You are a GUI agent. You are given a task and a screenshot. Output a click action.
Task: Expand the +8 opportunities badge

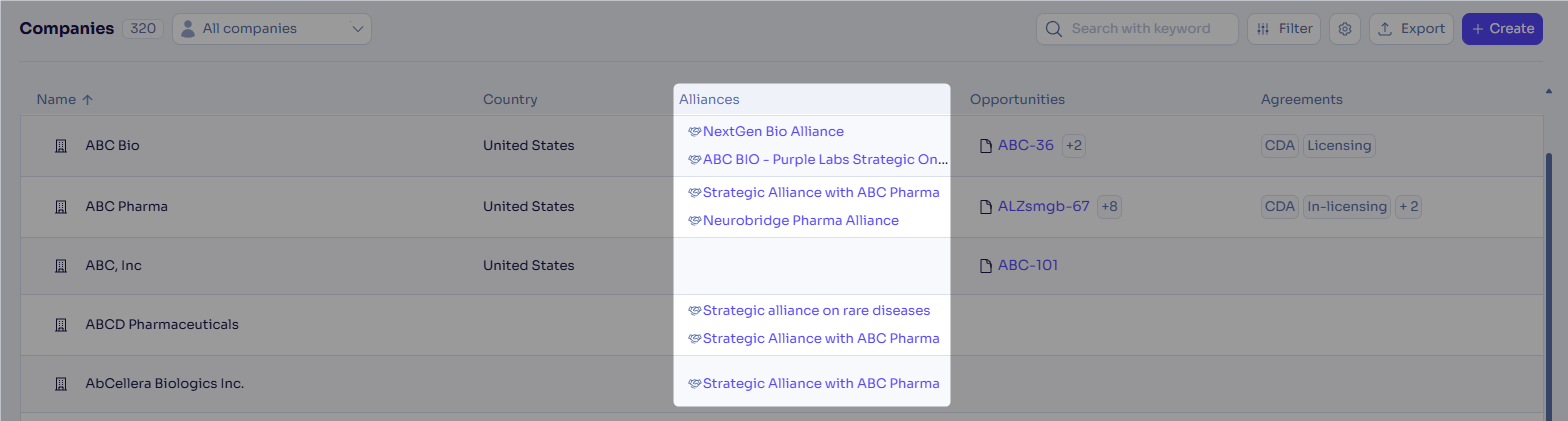pyautogui.click(x=1109, y=207)
